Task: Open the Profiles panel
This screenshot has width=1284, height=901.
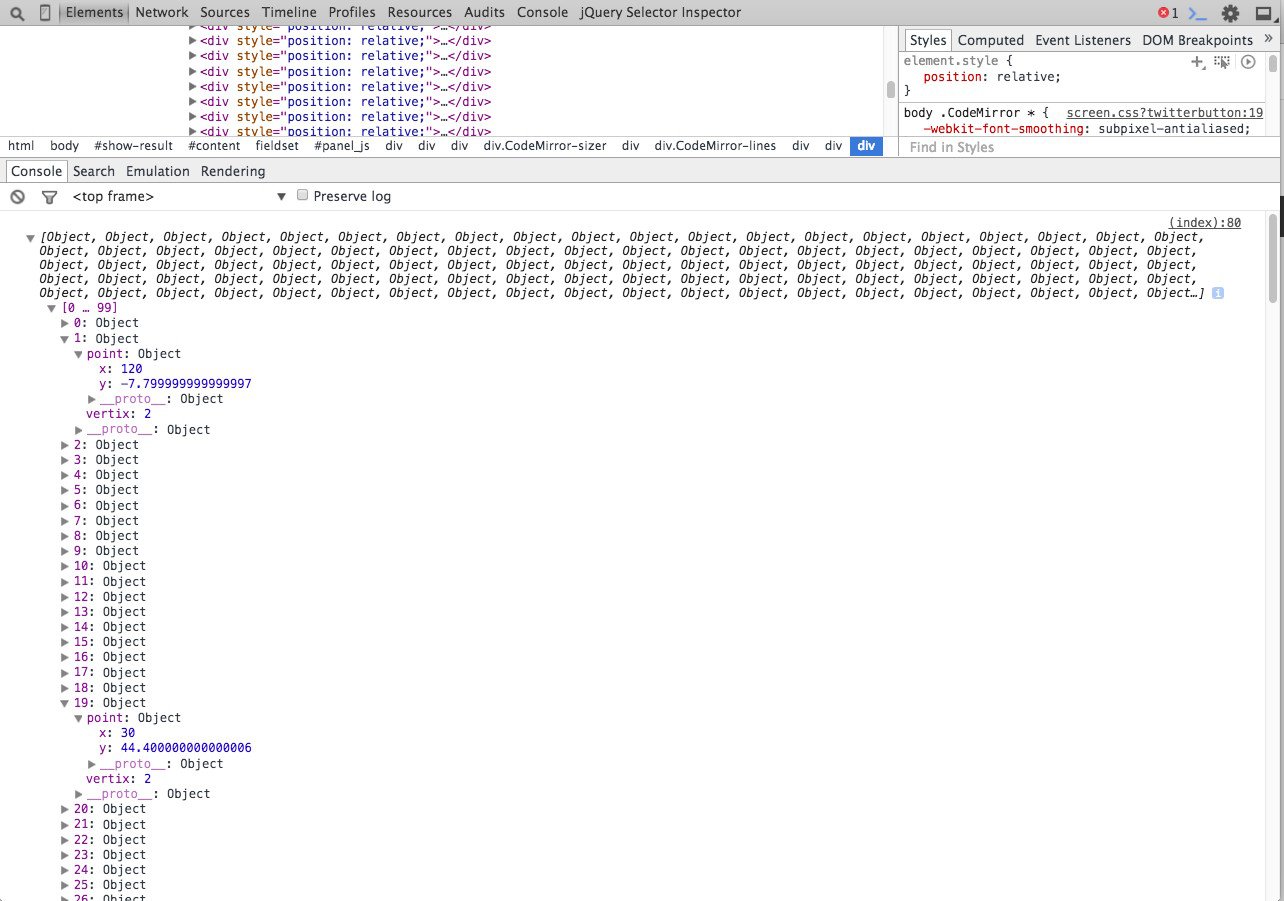Action: click(x=352, y=12)
